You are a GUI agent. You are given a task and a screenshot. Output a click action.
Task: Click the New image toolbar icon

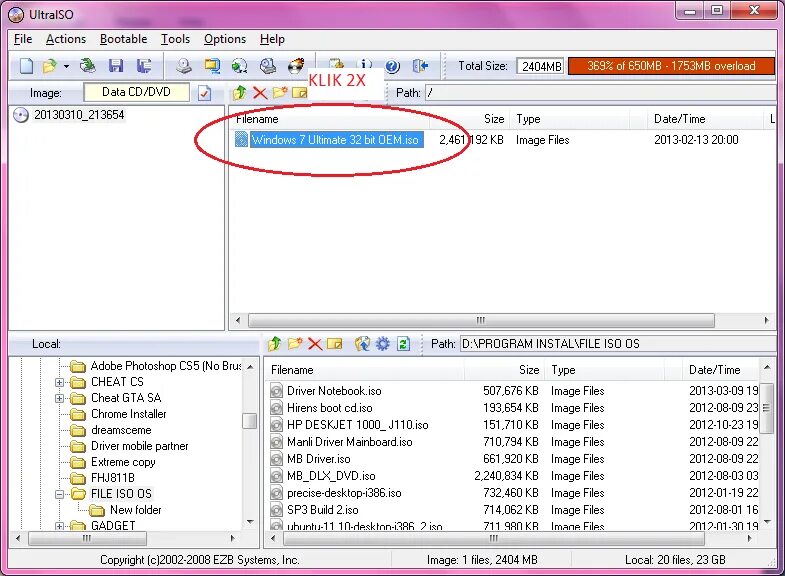point(26,66)
